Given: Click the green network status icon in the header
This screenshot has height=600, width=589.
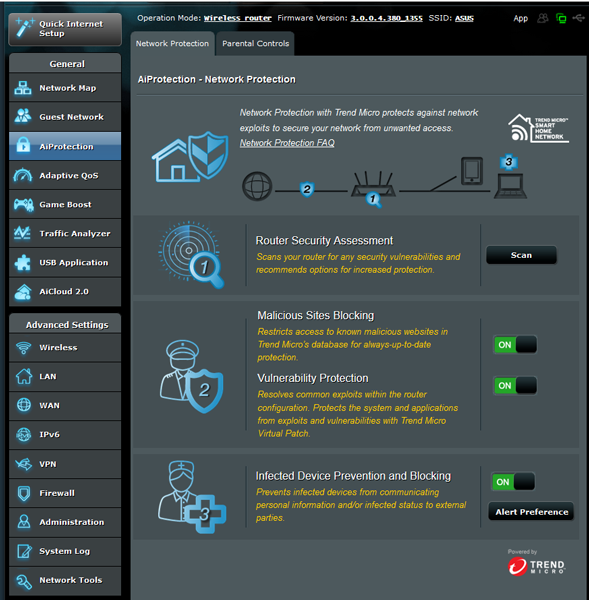Looking at the screenshot, I should click(x=561, y=18).
